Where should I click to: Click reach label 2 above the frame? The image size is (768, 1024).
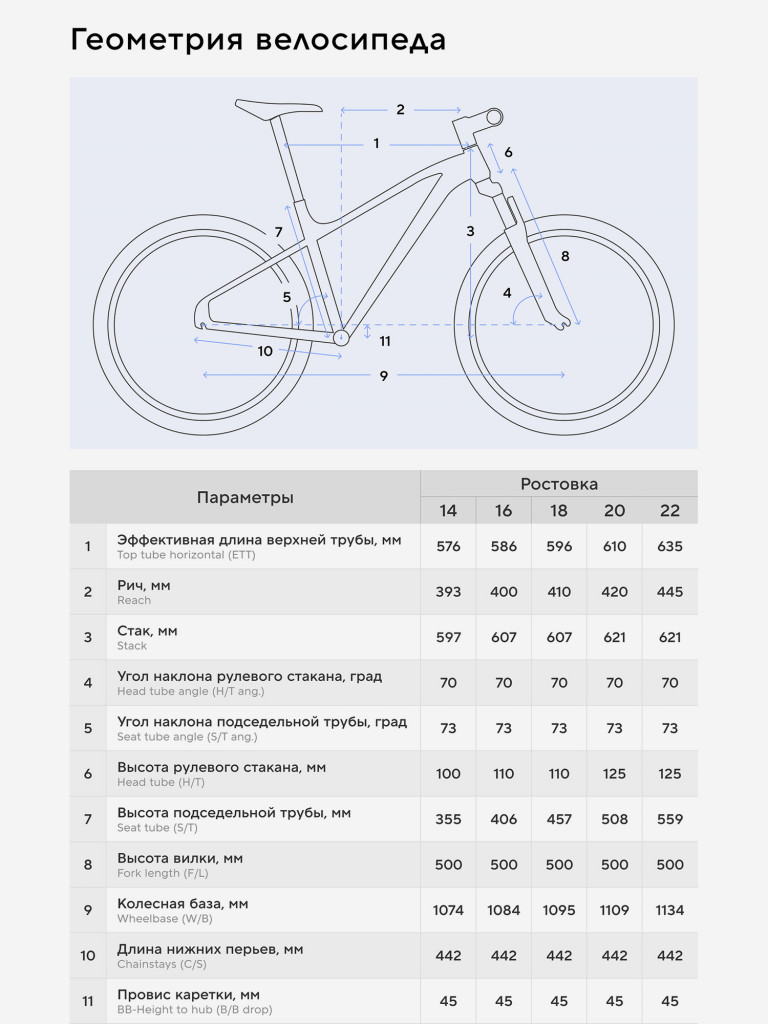tap(400, 109)
